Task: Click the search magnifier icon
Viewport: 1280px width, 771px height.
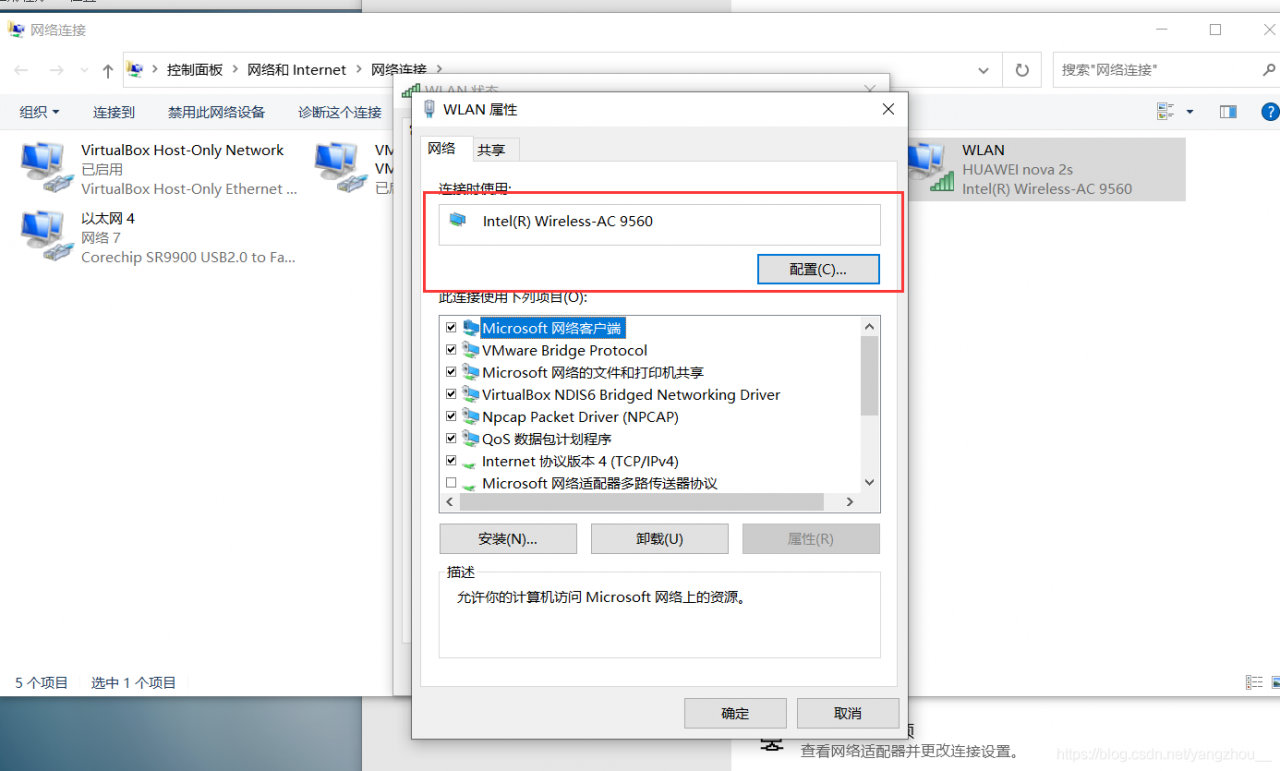Action: coord(1269,70)
